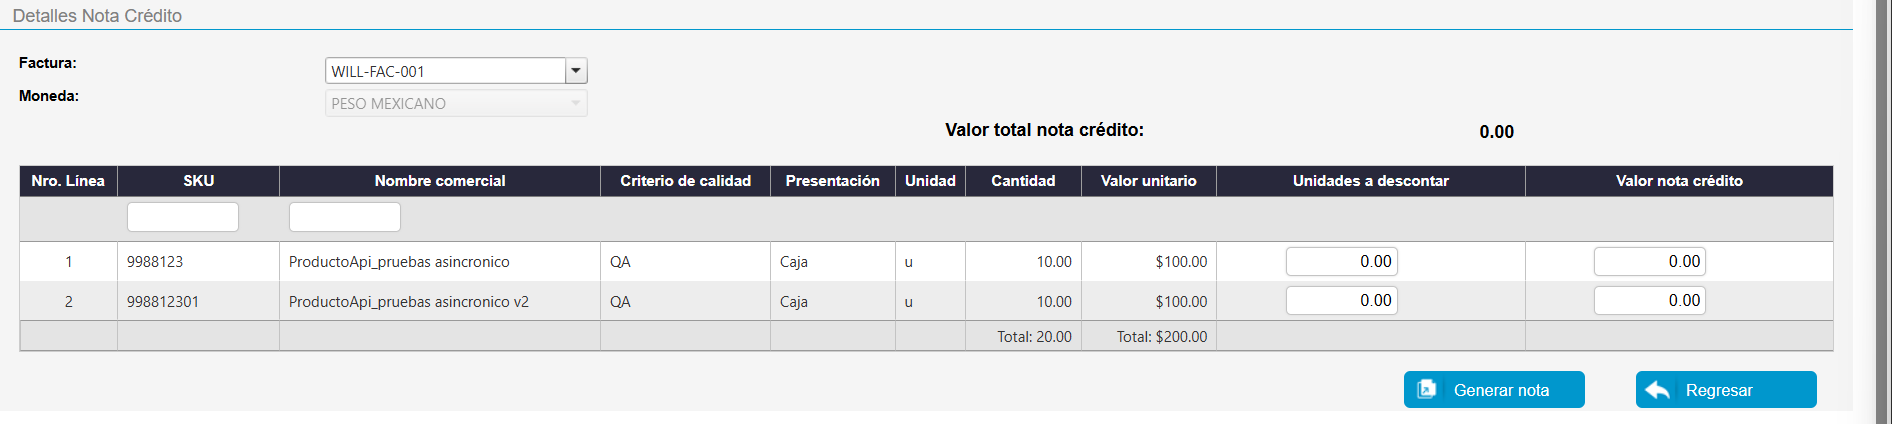The width and height of the screenshot is (1892, 424).
Task: Click the Valor unitario column header
Action: [x=1148, y=181]
